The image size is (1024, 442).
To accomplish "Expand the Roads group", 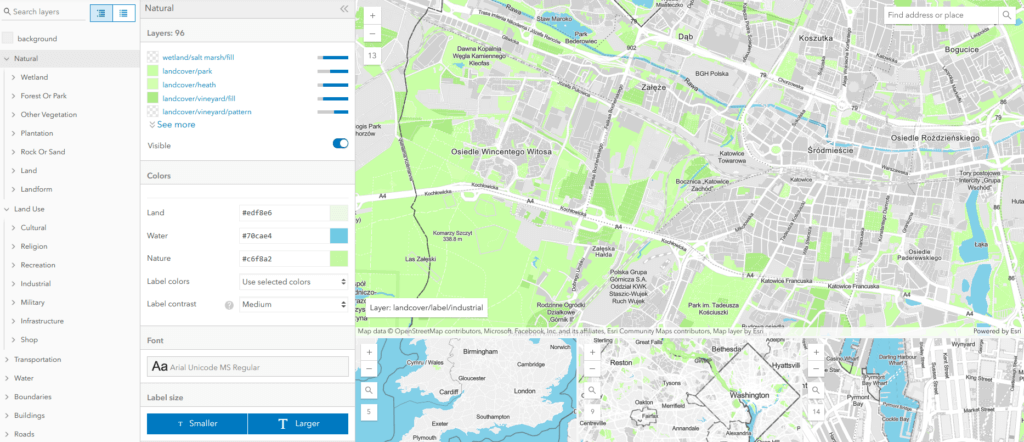I will click(x=6, y=434).
